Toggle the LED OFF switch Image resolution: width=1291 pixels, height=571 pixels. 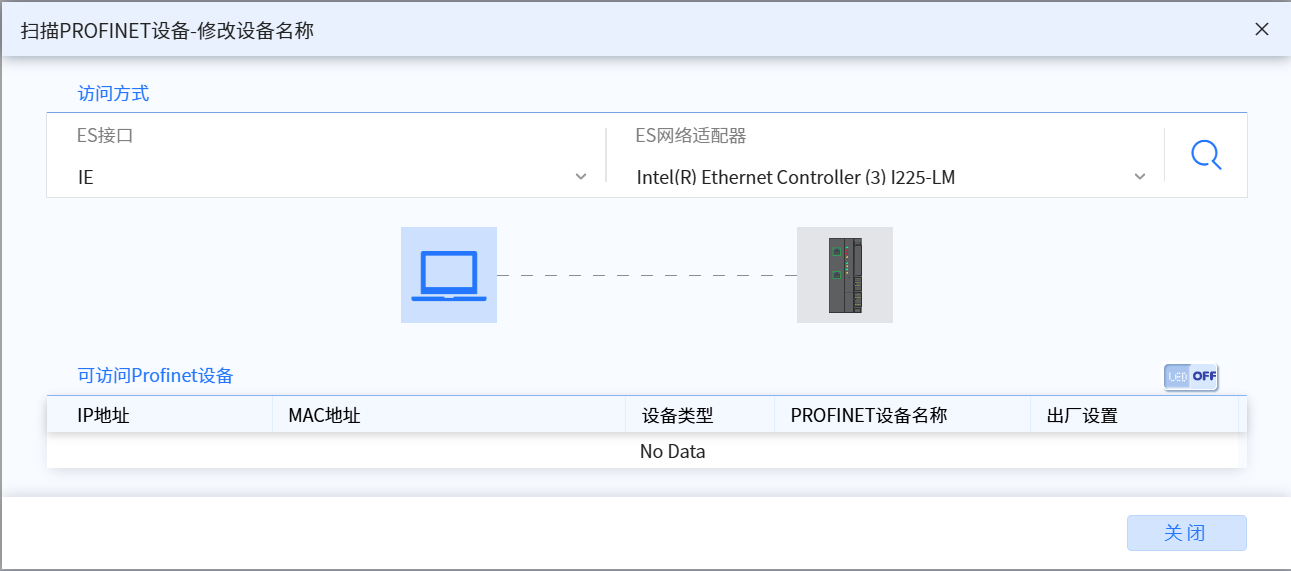tap(1190, 377)
